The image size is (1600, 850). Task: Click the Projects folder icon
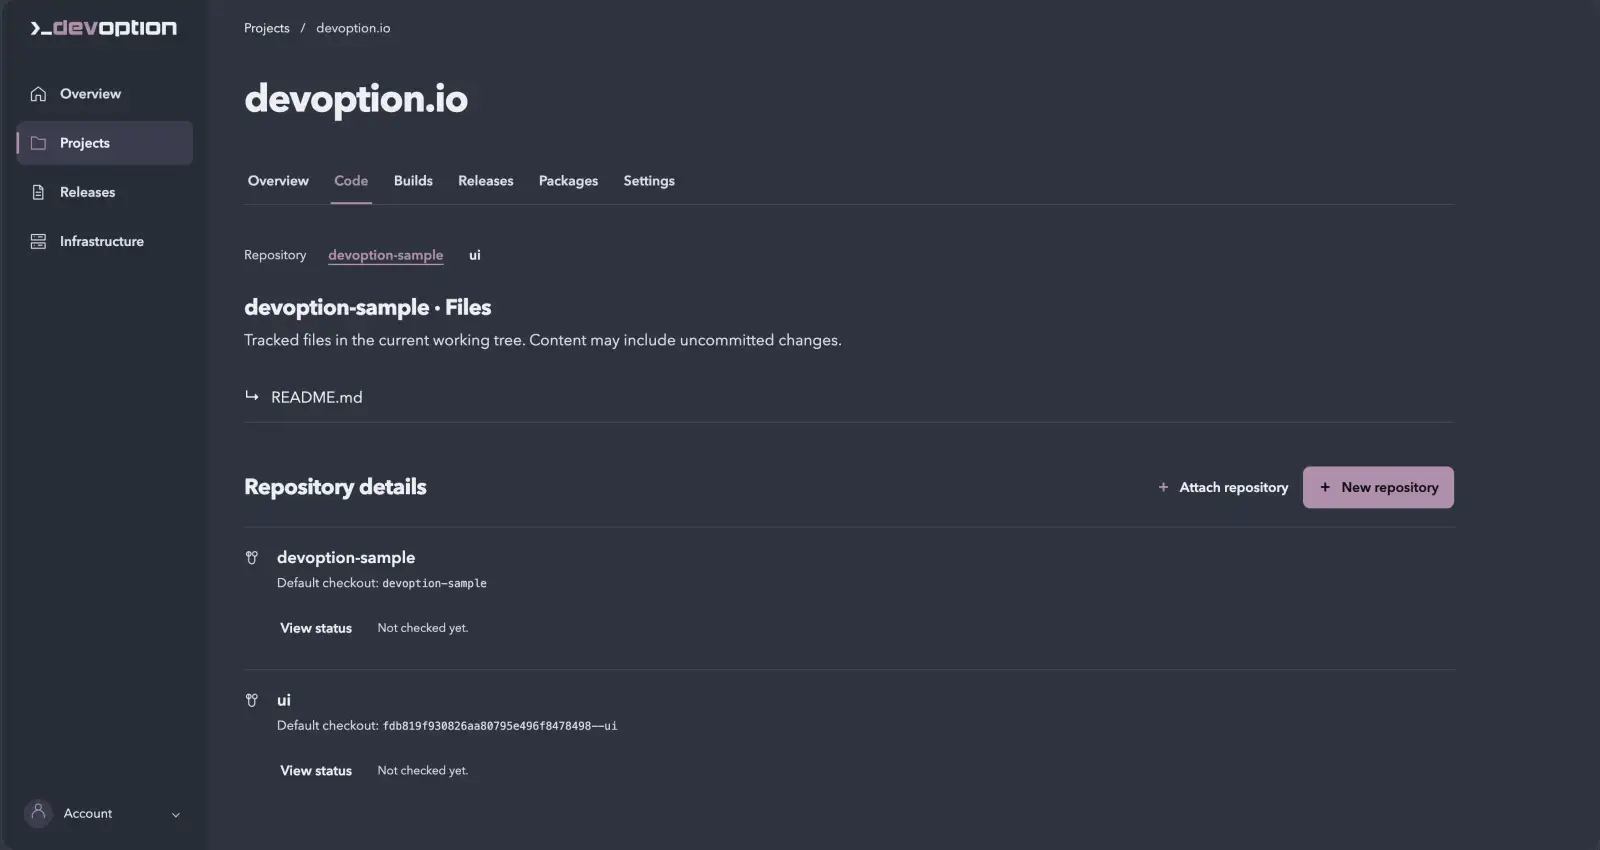pyautogui.click(x=38, y=143)
